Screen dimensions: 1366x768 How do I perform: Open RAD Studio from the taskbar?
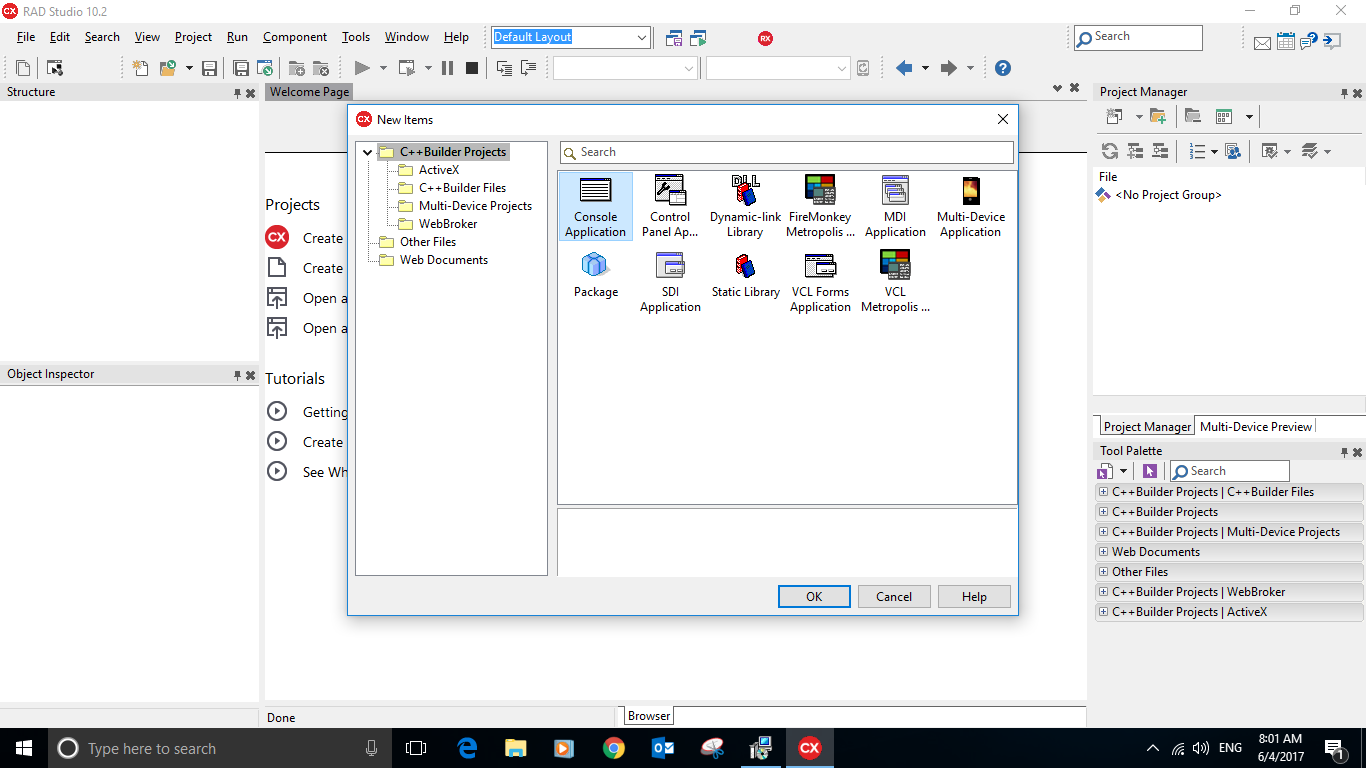pos(809,748)
